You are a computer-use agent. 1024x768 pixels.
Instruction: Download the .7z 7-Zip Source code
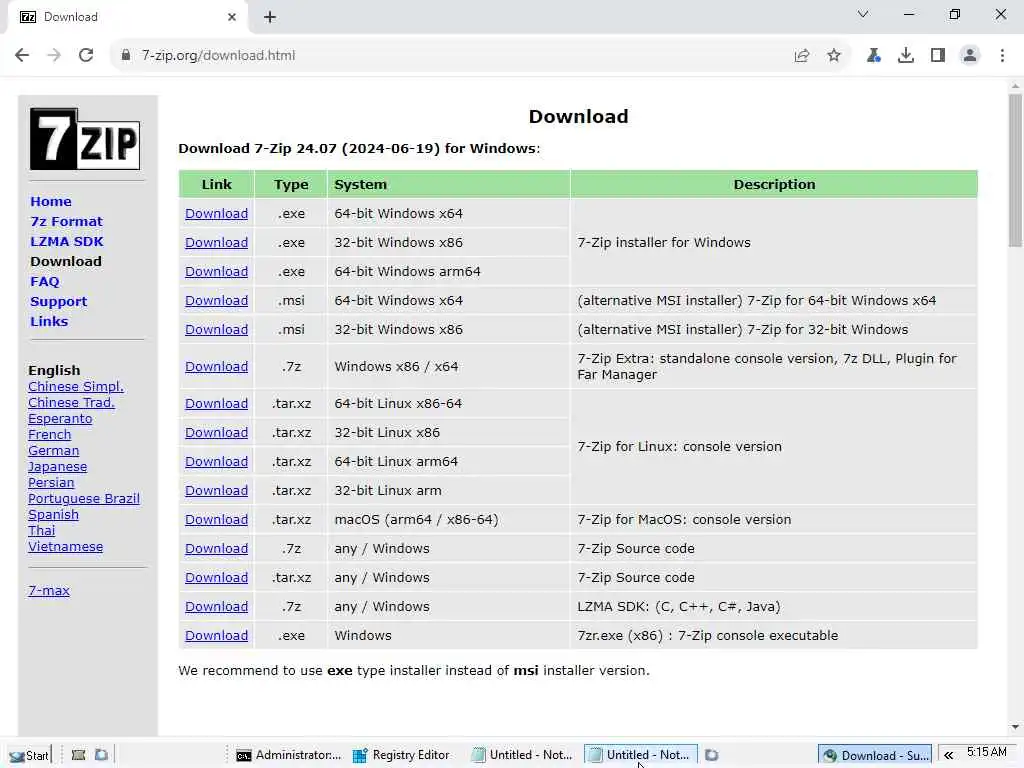[x=216, y=549]
